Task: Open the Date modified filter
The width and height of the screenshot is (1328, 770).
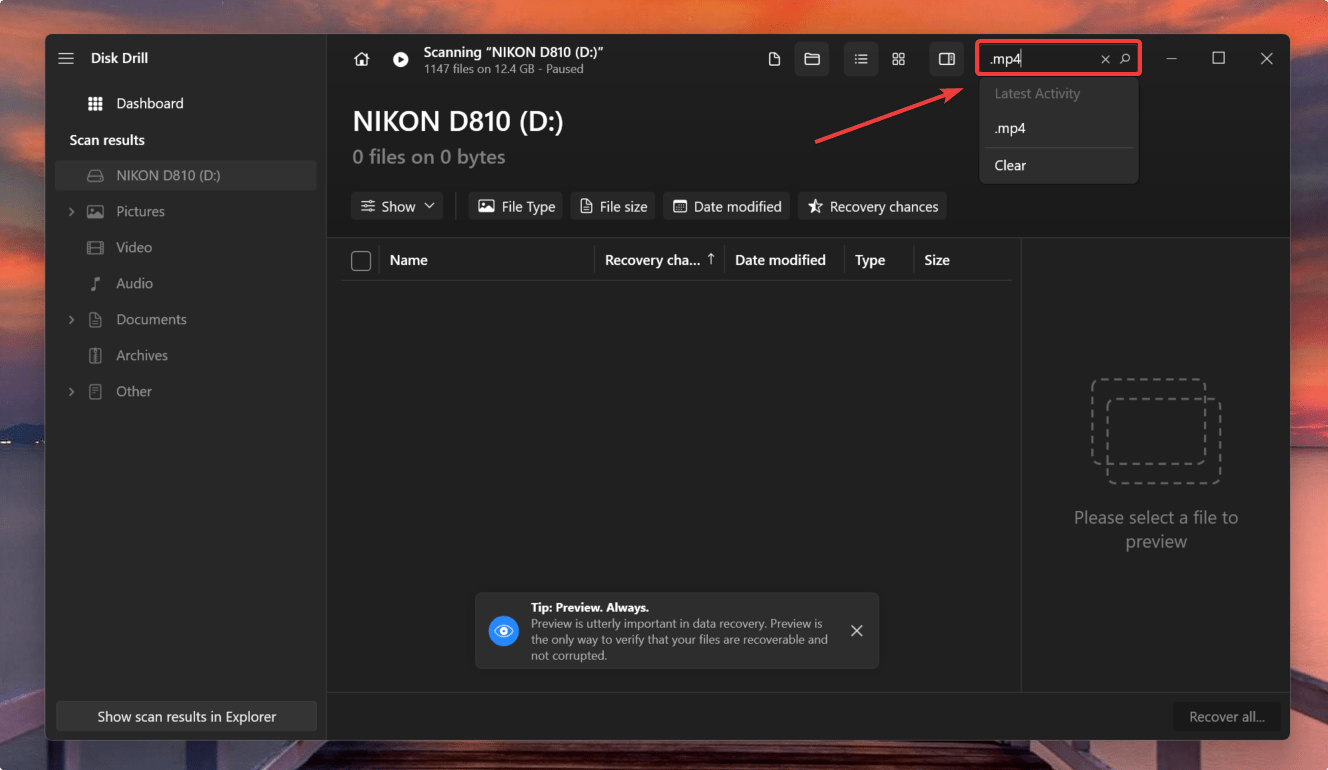Action: [x=727, y=206]
